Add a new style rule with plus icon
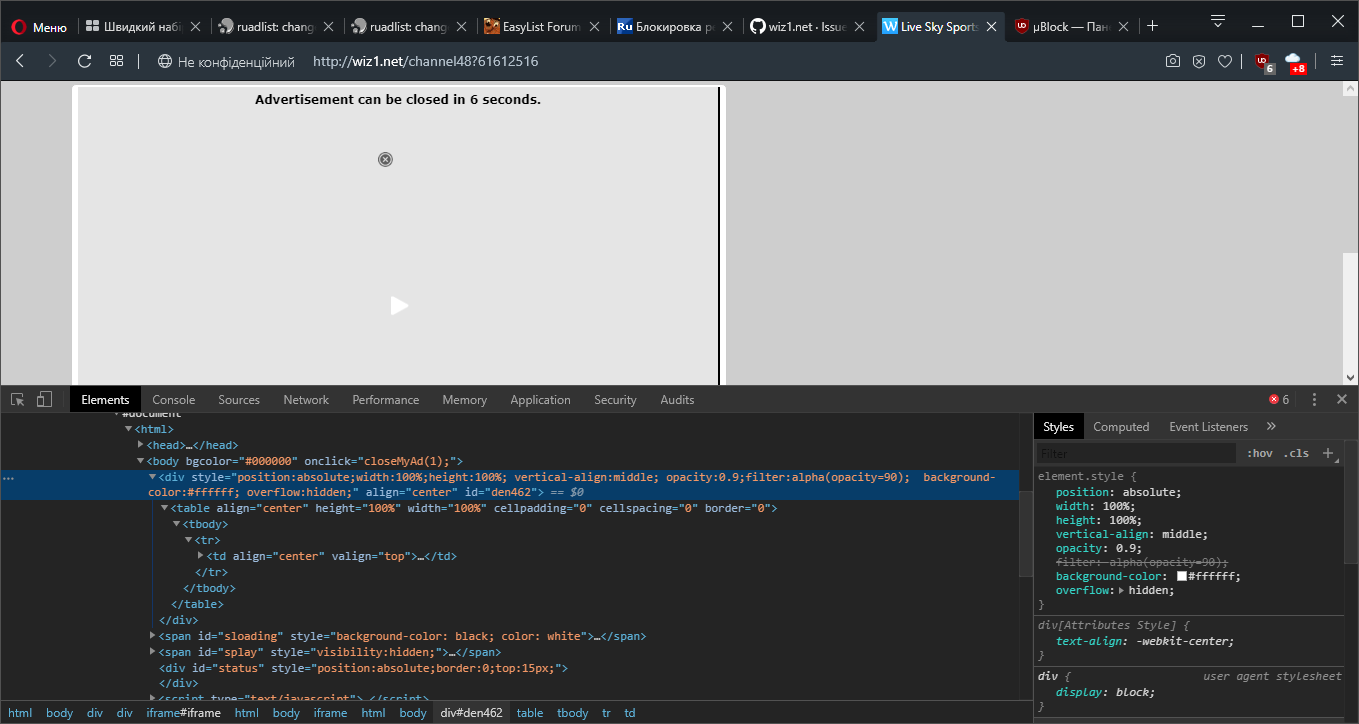The width and height of the screenshot is (1359, 724). click(1328, 453)
